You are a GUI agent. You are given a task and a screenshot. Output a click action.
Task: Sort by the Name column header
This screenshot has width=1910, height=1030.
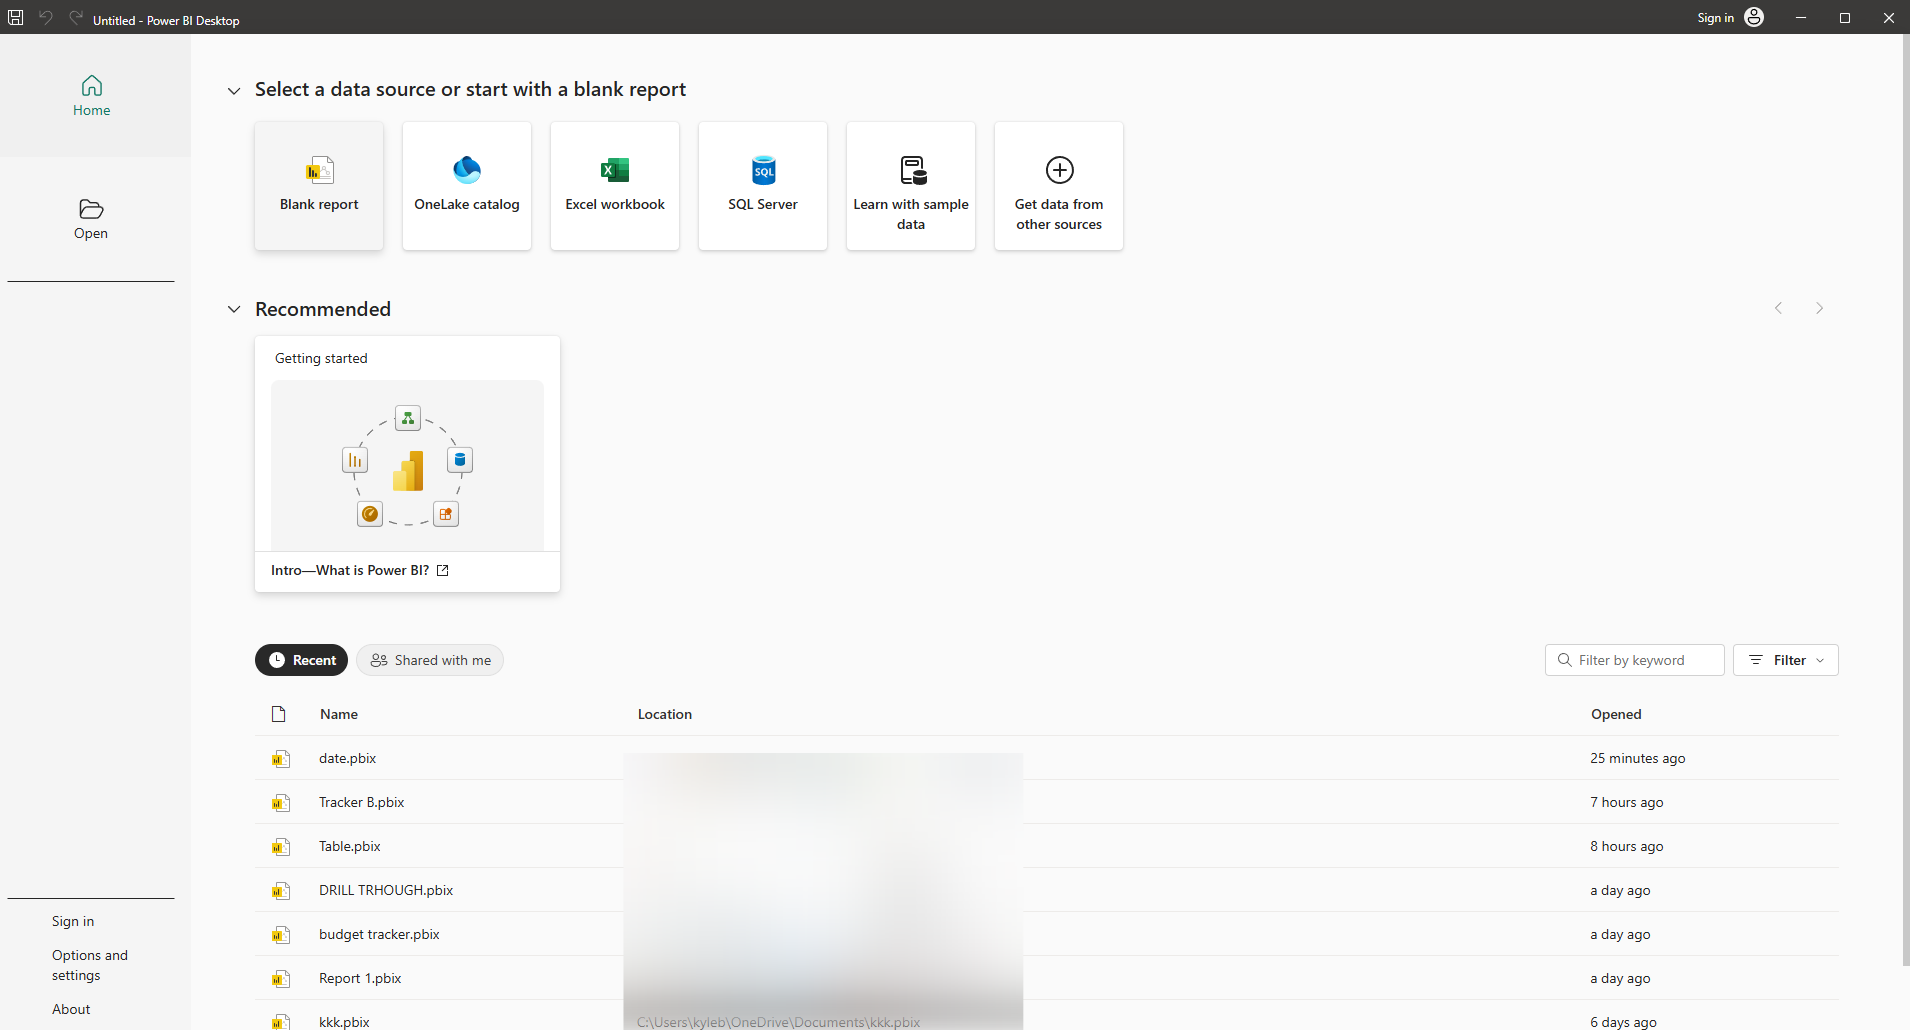coord(339,714)
